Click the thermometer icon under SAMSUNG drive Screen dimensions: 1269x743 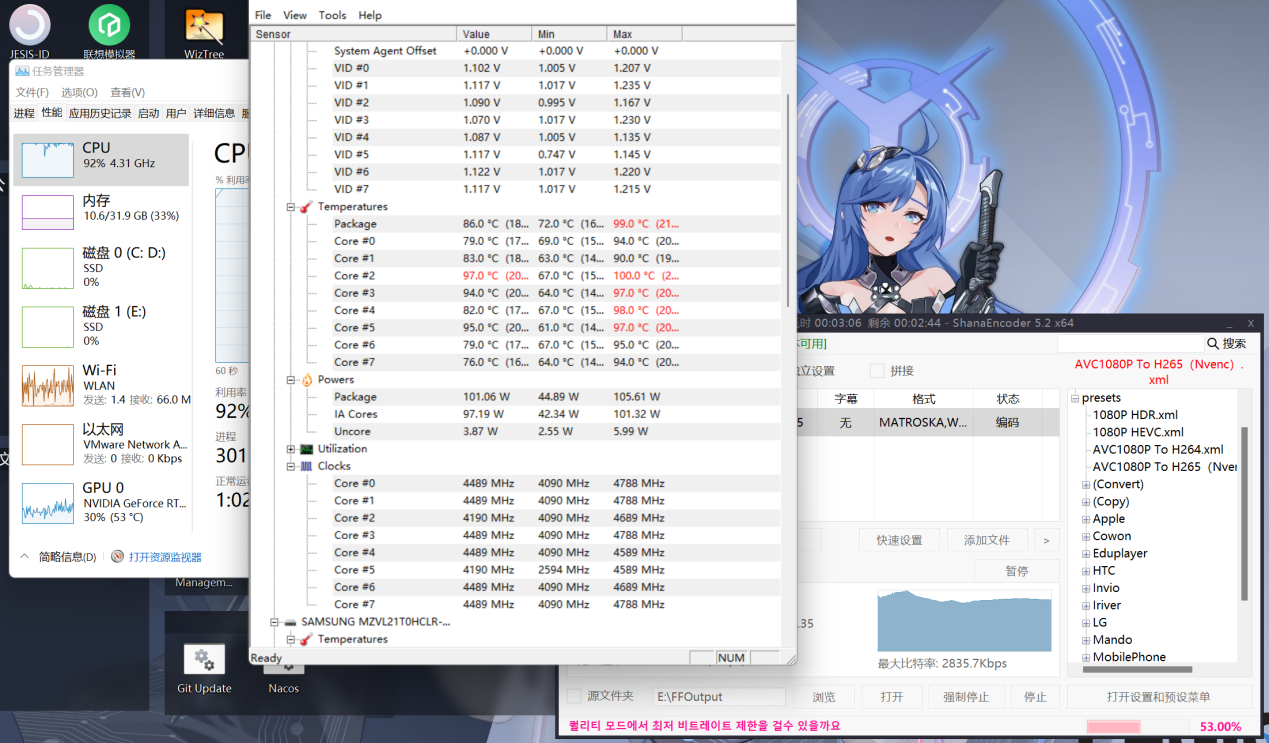[306, 639]
